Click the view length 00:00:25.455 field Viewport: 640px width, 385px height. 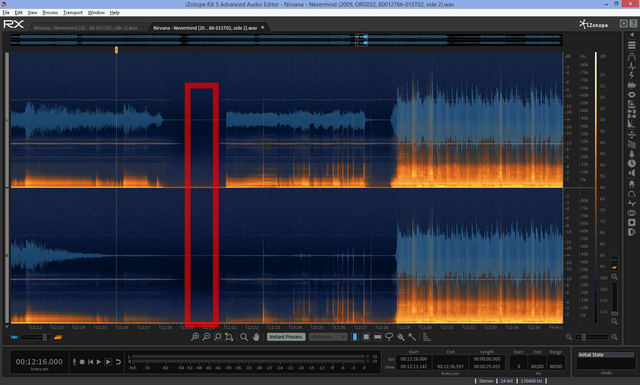[x=487, y=367]
